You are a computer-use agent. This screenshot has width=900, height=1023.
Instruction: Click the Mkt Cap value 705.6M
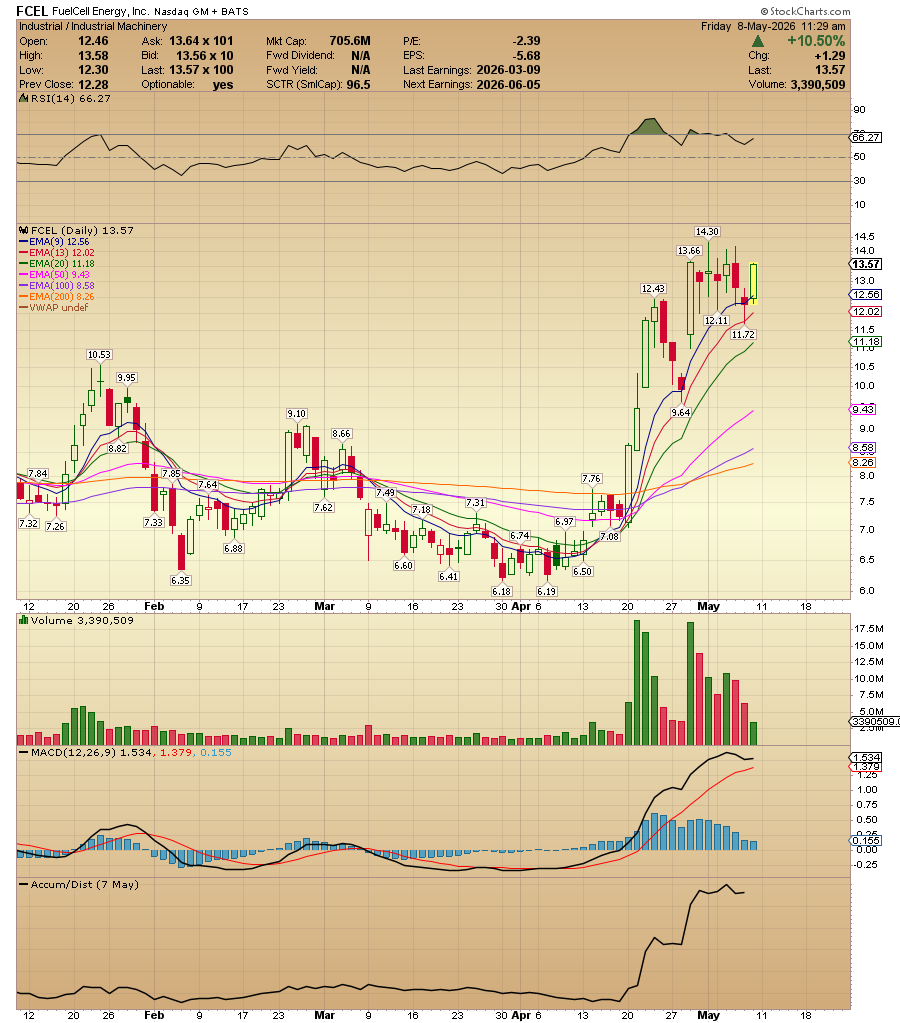350,41
